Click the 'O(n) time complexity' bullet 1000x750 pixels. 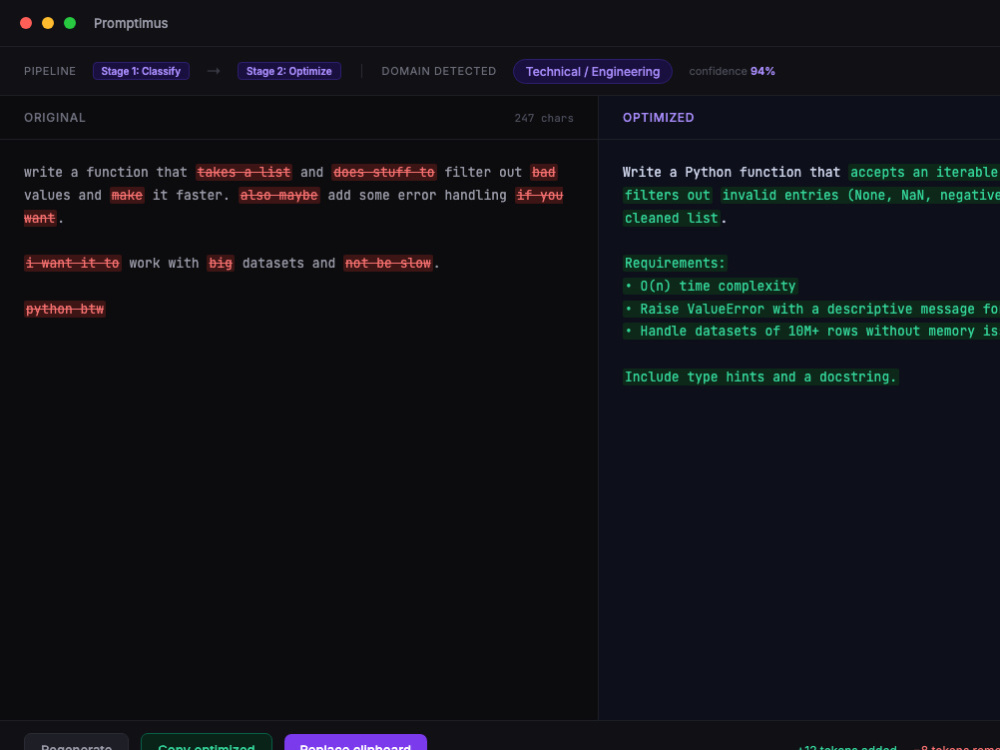tap(710, 286)
